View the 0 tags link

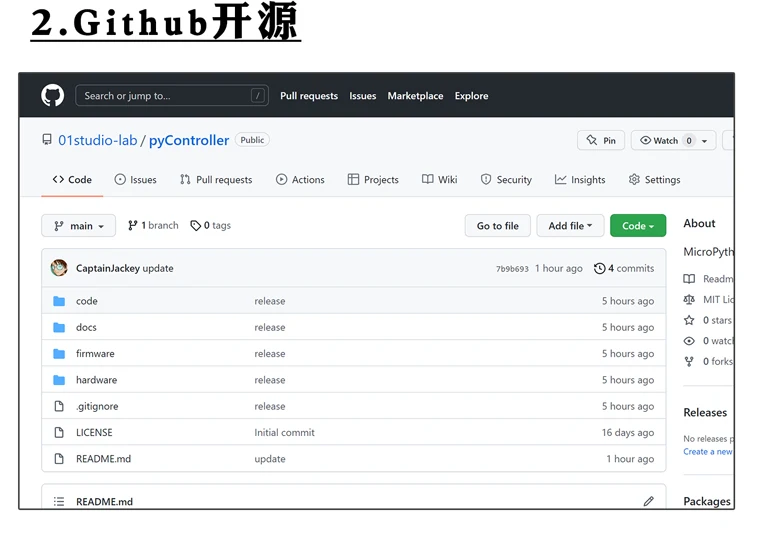coord(210,226)
